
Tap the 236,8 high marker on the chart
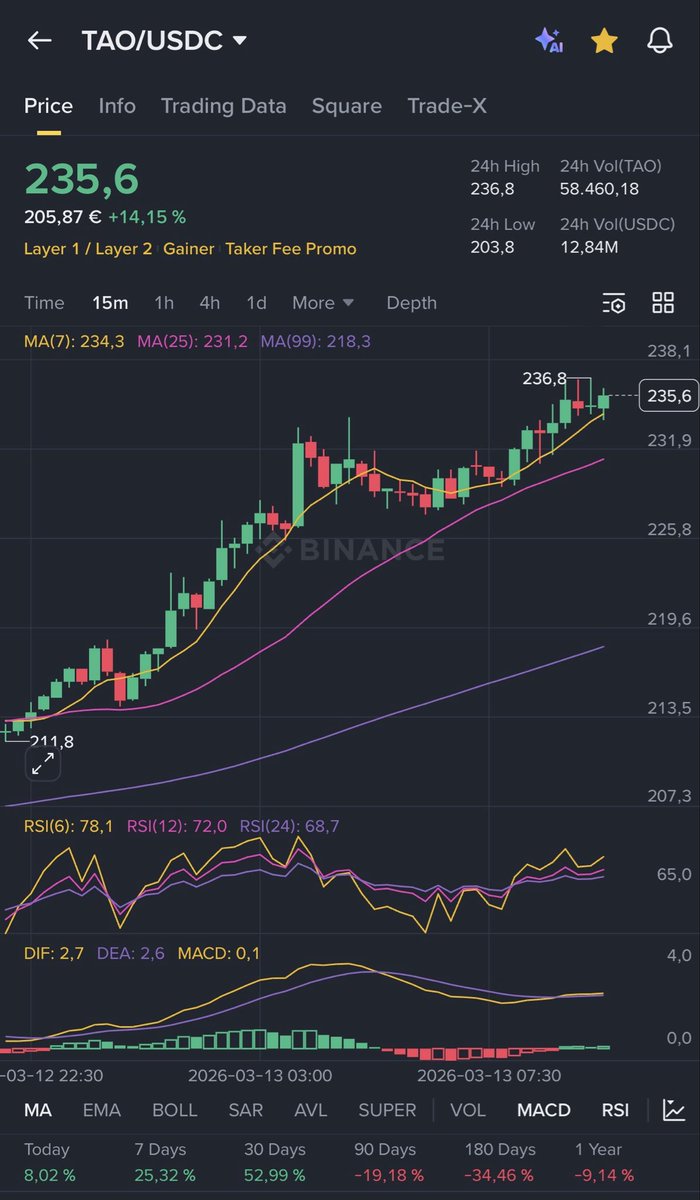click(x=544, y=379)
